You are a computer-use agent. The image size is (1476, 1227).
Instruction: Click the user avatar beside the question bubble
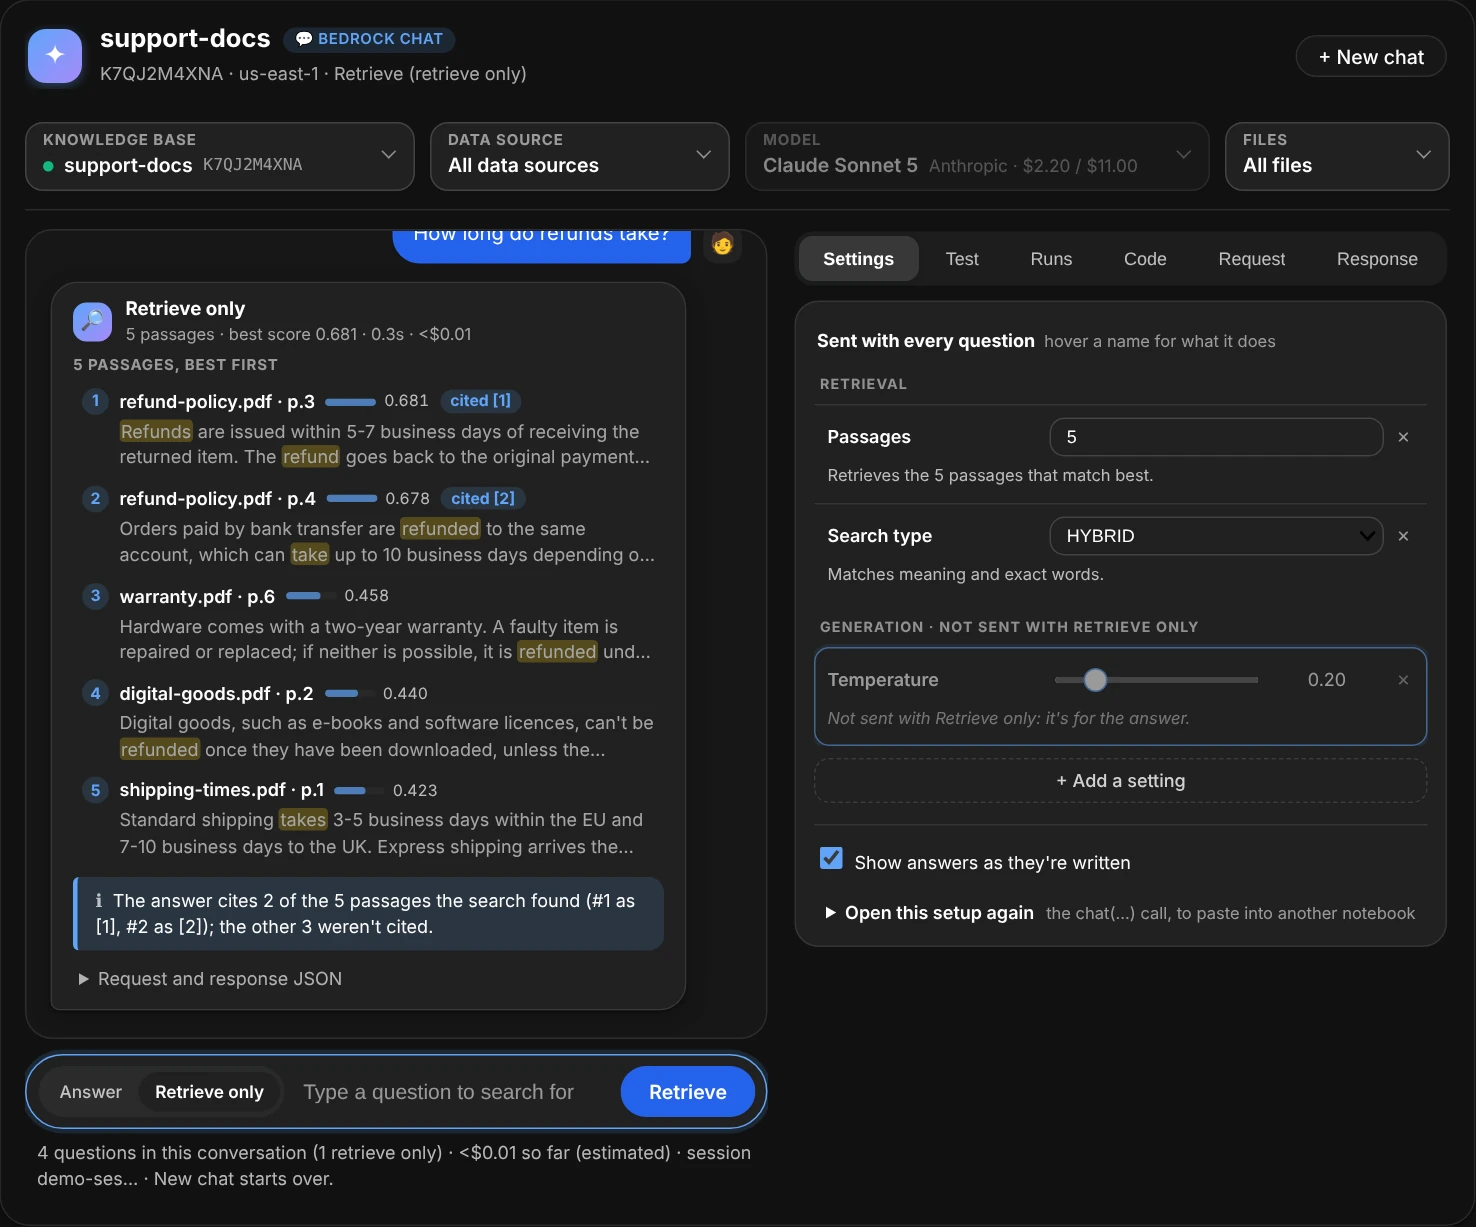coord(722,244)
